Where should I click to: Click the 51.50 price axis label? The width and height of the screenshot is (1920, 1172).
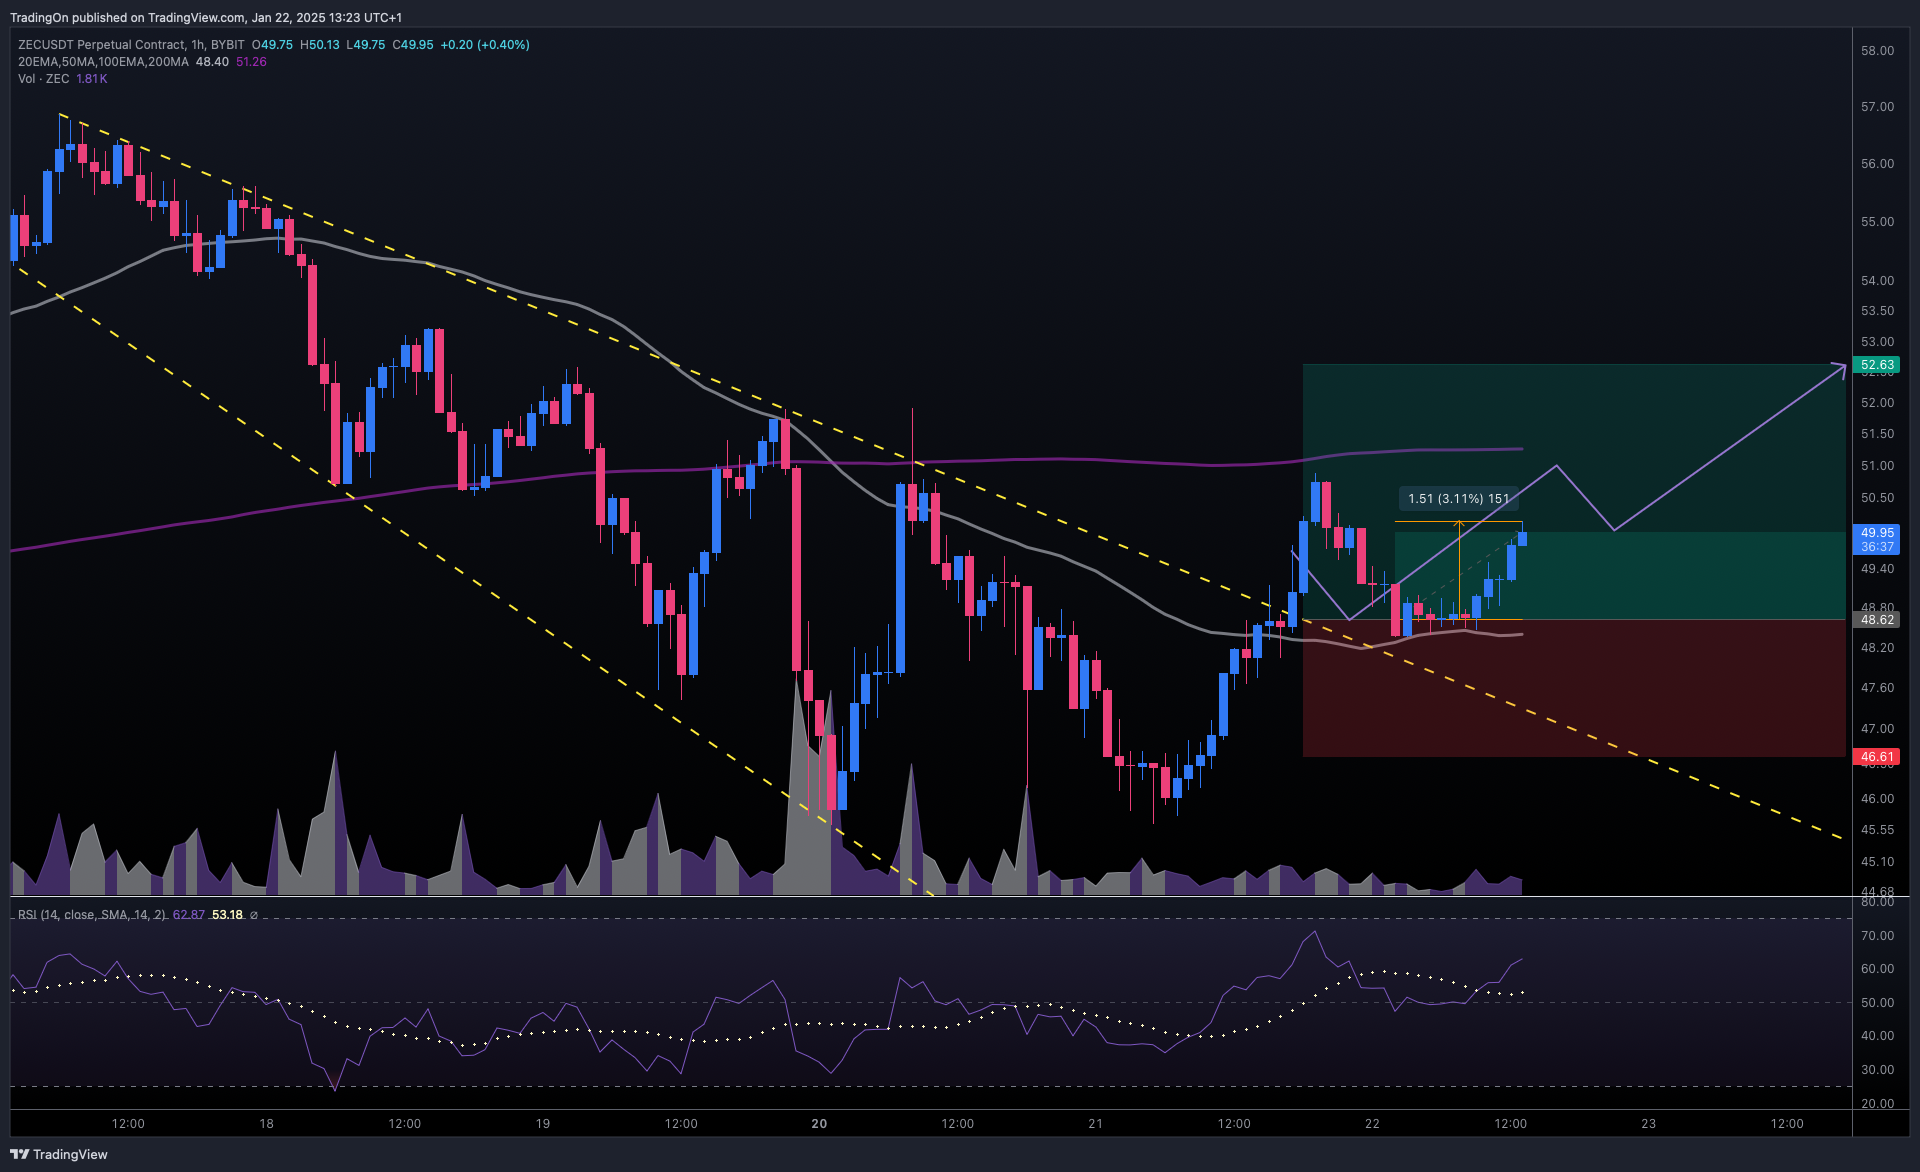[x=1877, y=434]
